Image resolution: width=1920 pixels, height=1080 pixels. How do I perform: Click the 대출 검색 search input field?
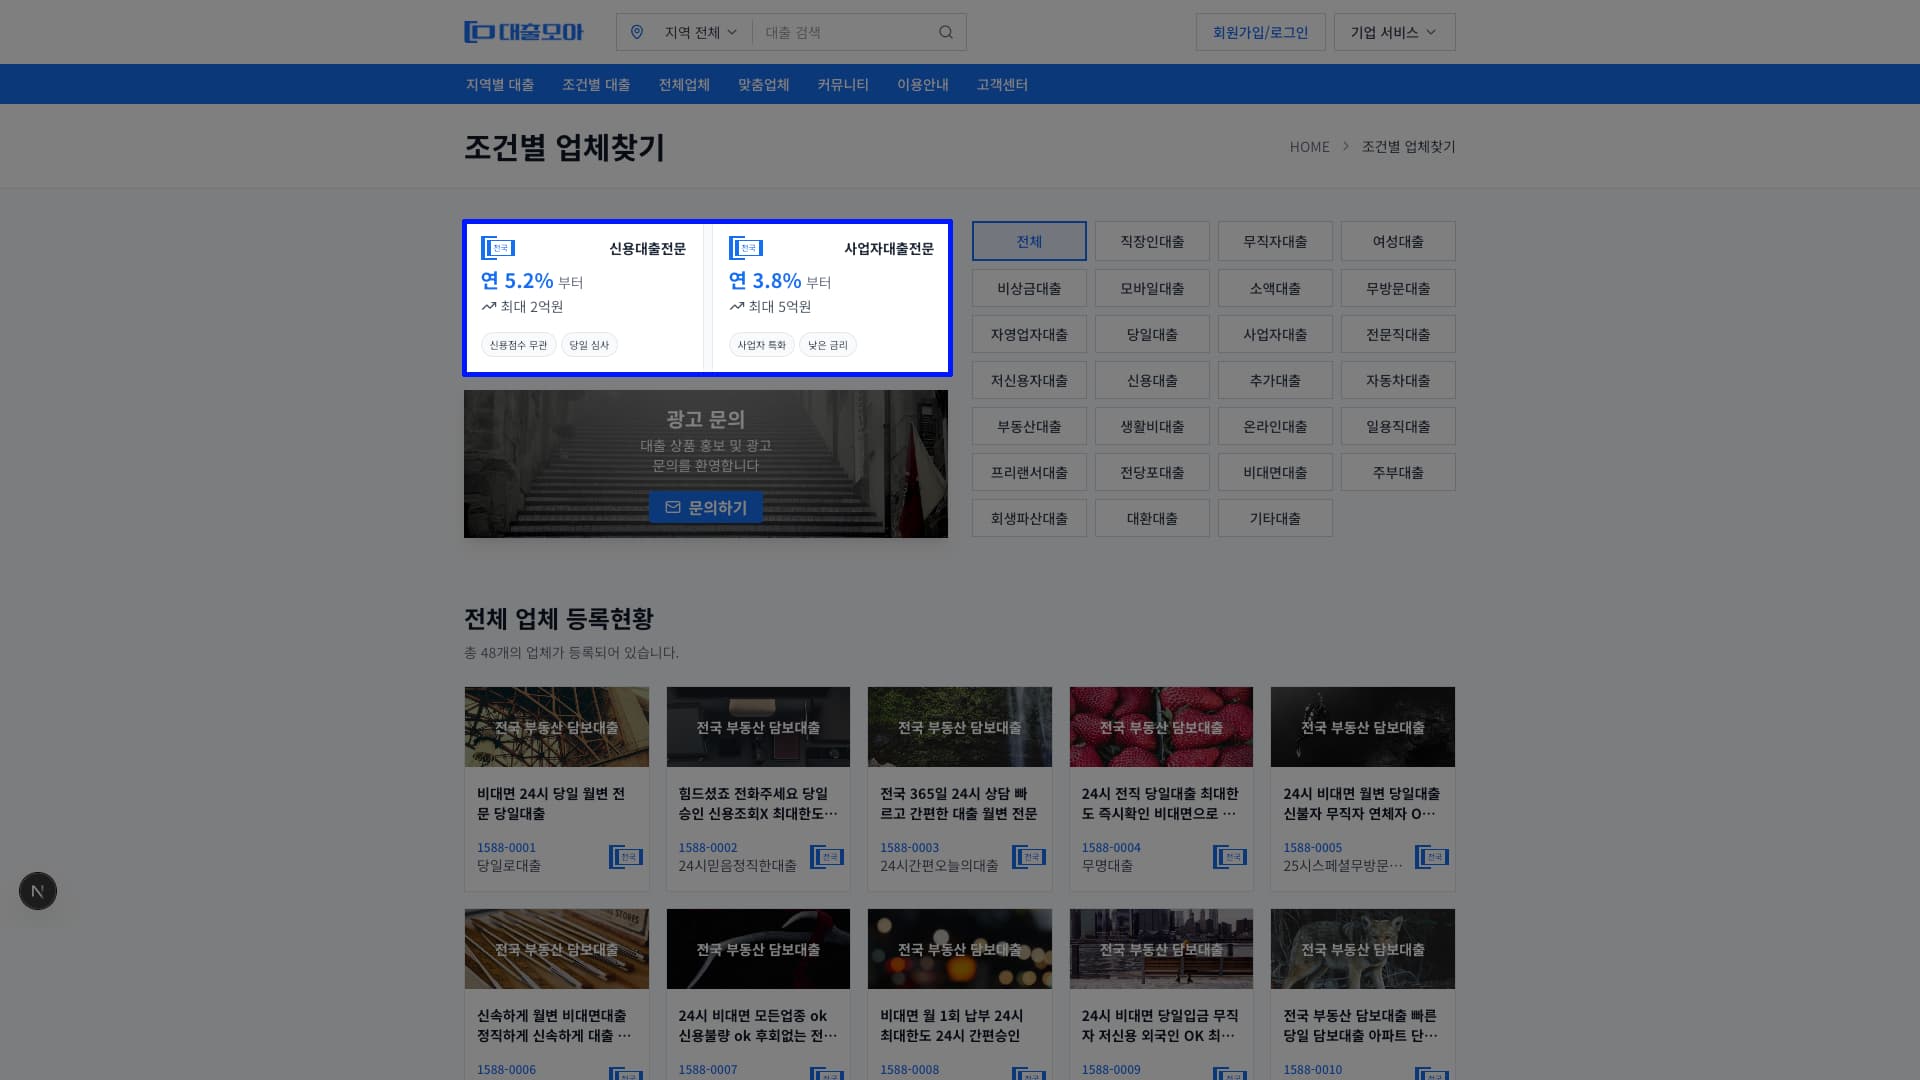click(x=850, y=31)
